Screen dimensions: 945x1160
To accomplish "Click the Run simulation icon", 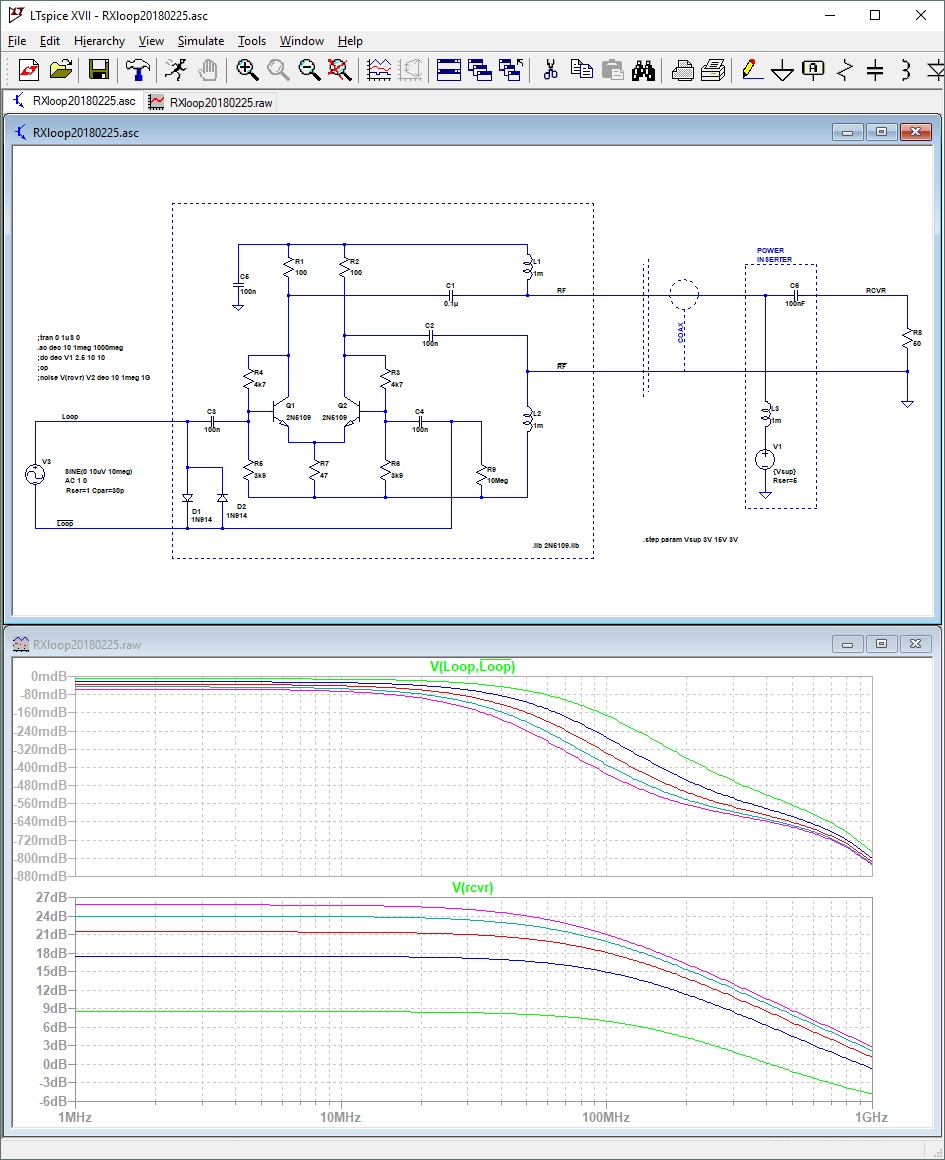I will [x=176, y=70].
